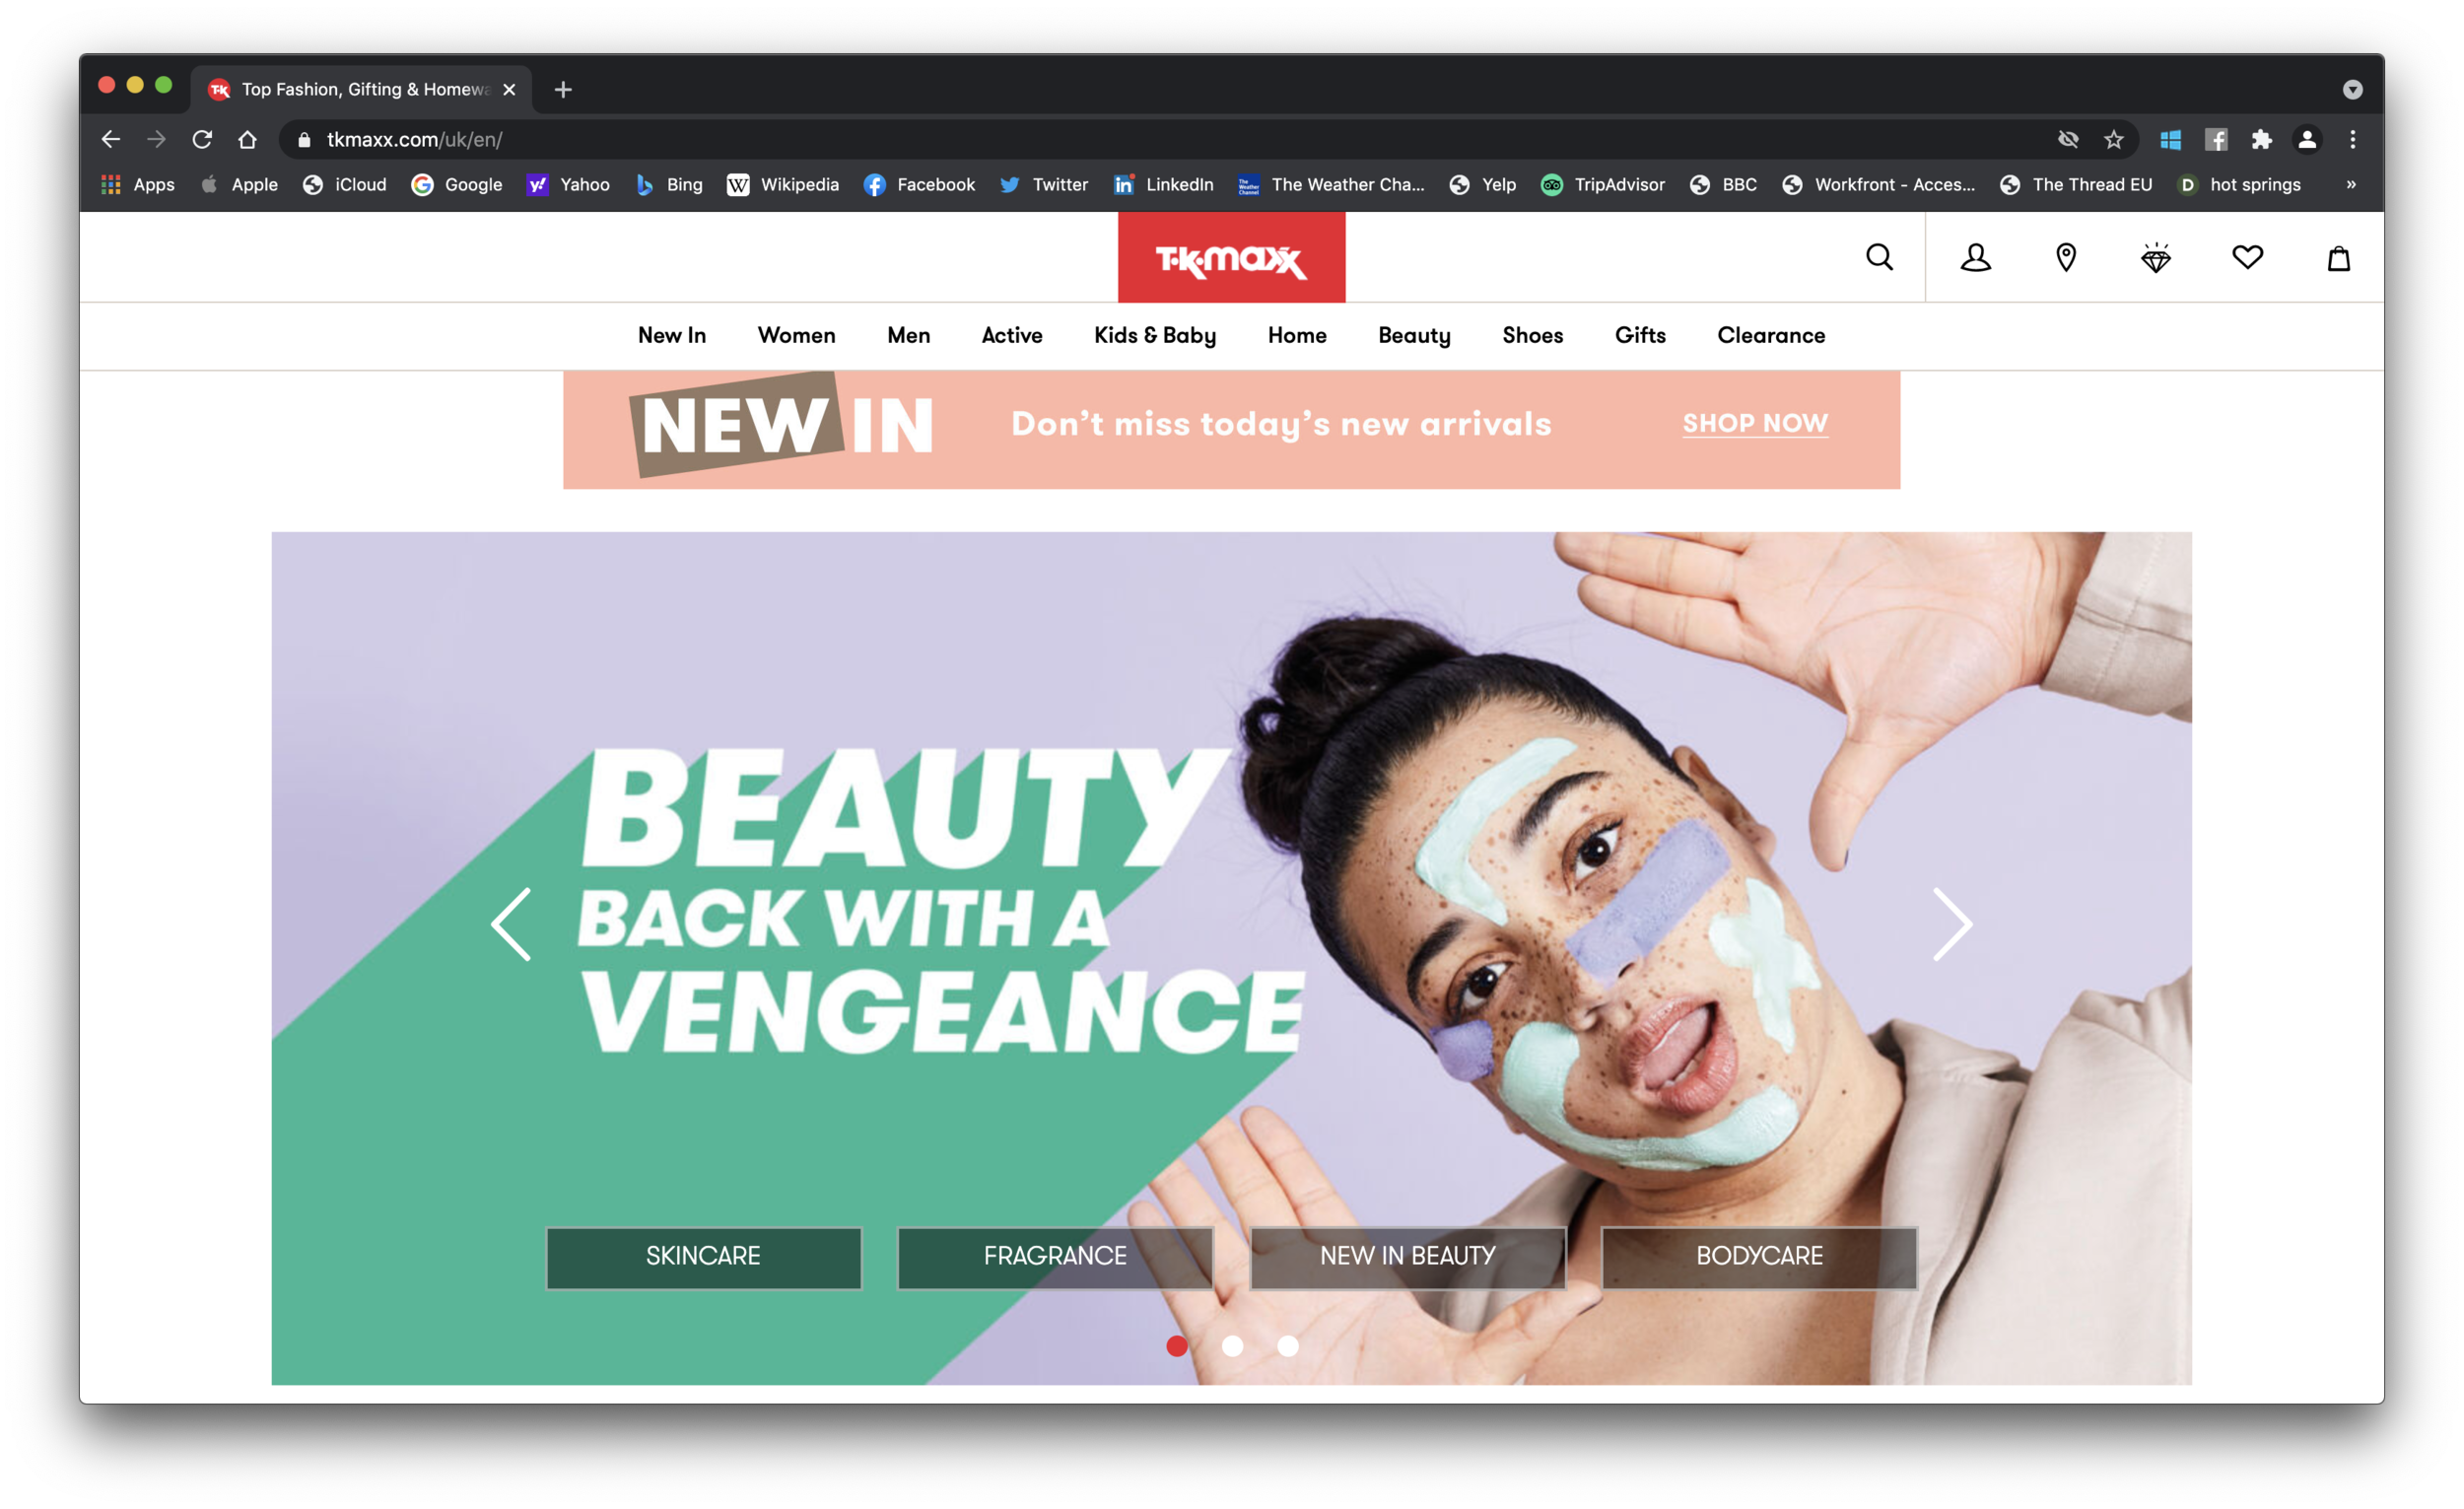The width and height of the screenshot is (2464, 1509).
Task: Click the SHOP NOW banner link
Action: click(x=1755, y=424)
